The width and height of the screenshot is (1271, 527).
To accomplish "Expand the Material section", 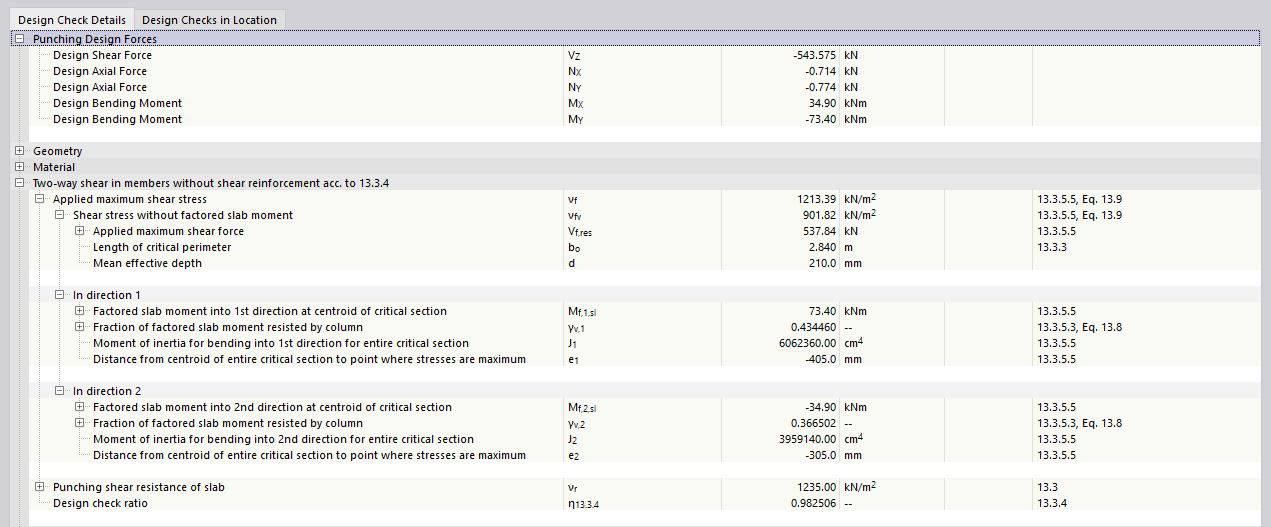I will pyautogui.click(x=19, y=167).
